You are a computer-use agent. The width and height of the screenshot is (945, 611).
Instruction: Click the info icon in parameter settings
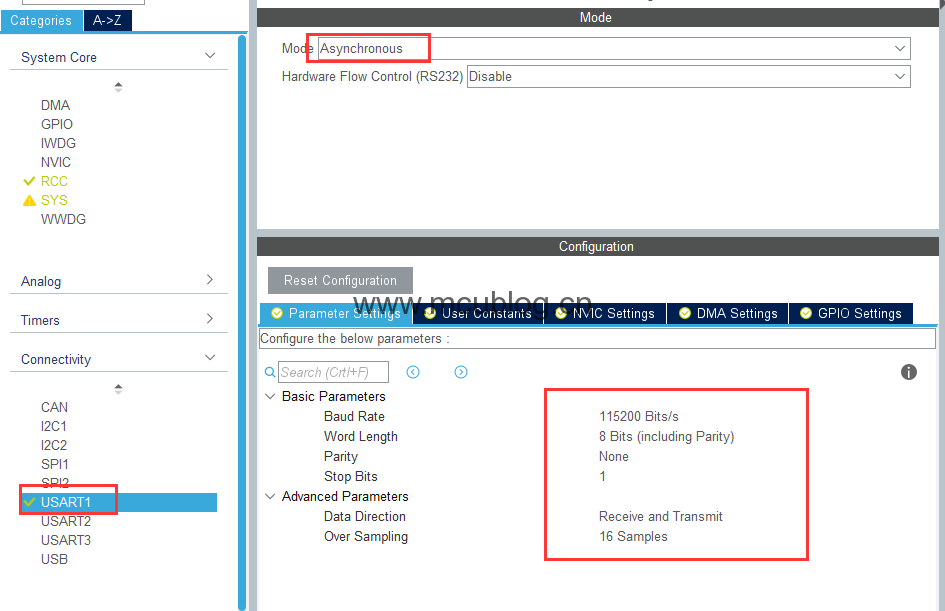pyautogui.click(x=908, y=372)
